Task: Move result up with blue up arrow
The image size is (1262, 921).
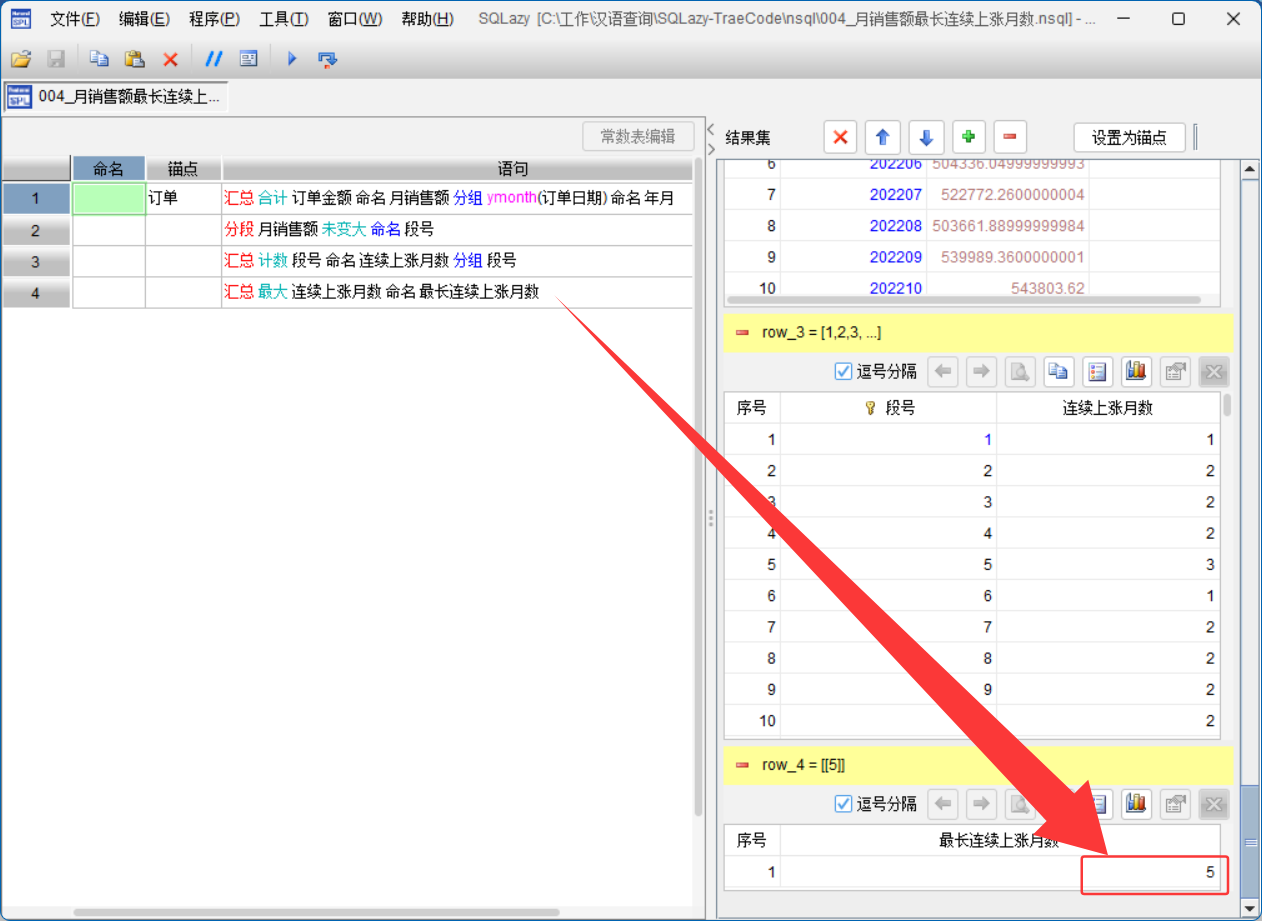Action: (x=883, y=137)
